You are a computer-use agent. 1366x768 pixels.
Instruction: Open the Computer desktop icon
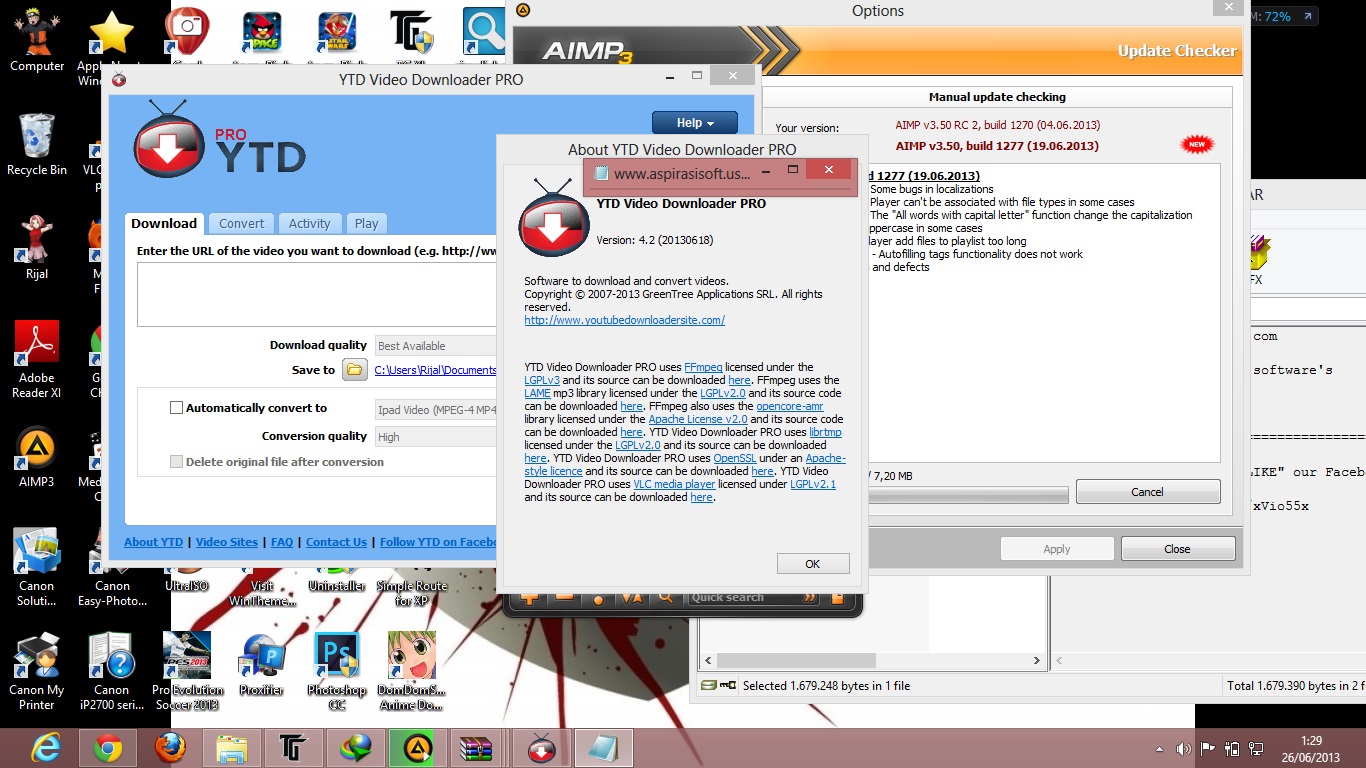(37, 40)
